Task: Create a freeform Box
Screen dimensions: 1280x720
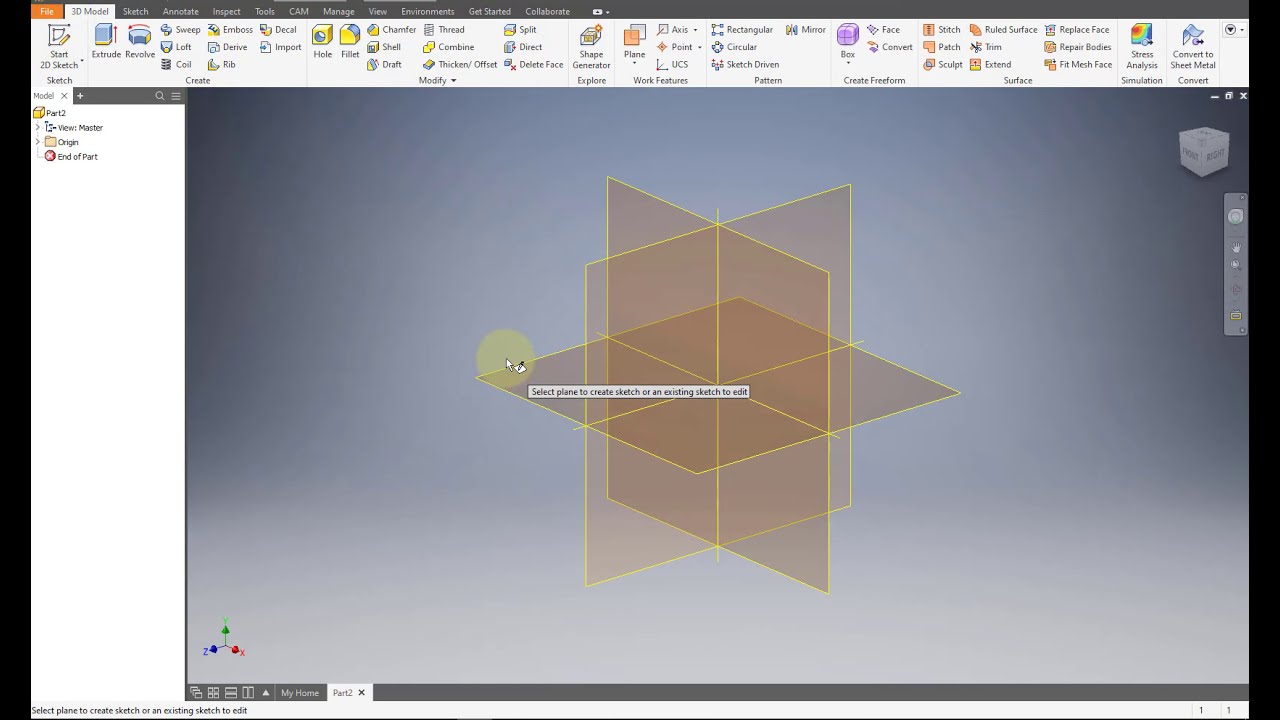Action: (847, 42)
